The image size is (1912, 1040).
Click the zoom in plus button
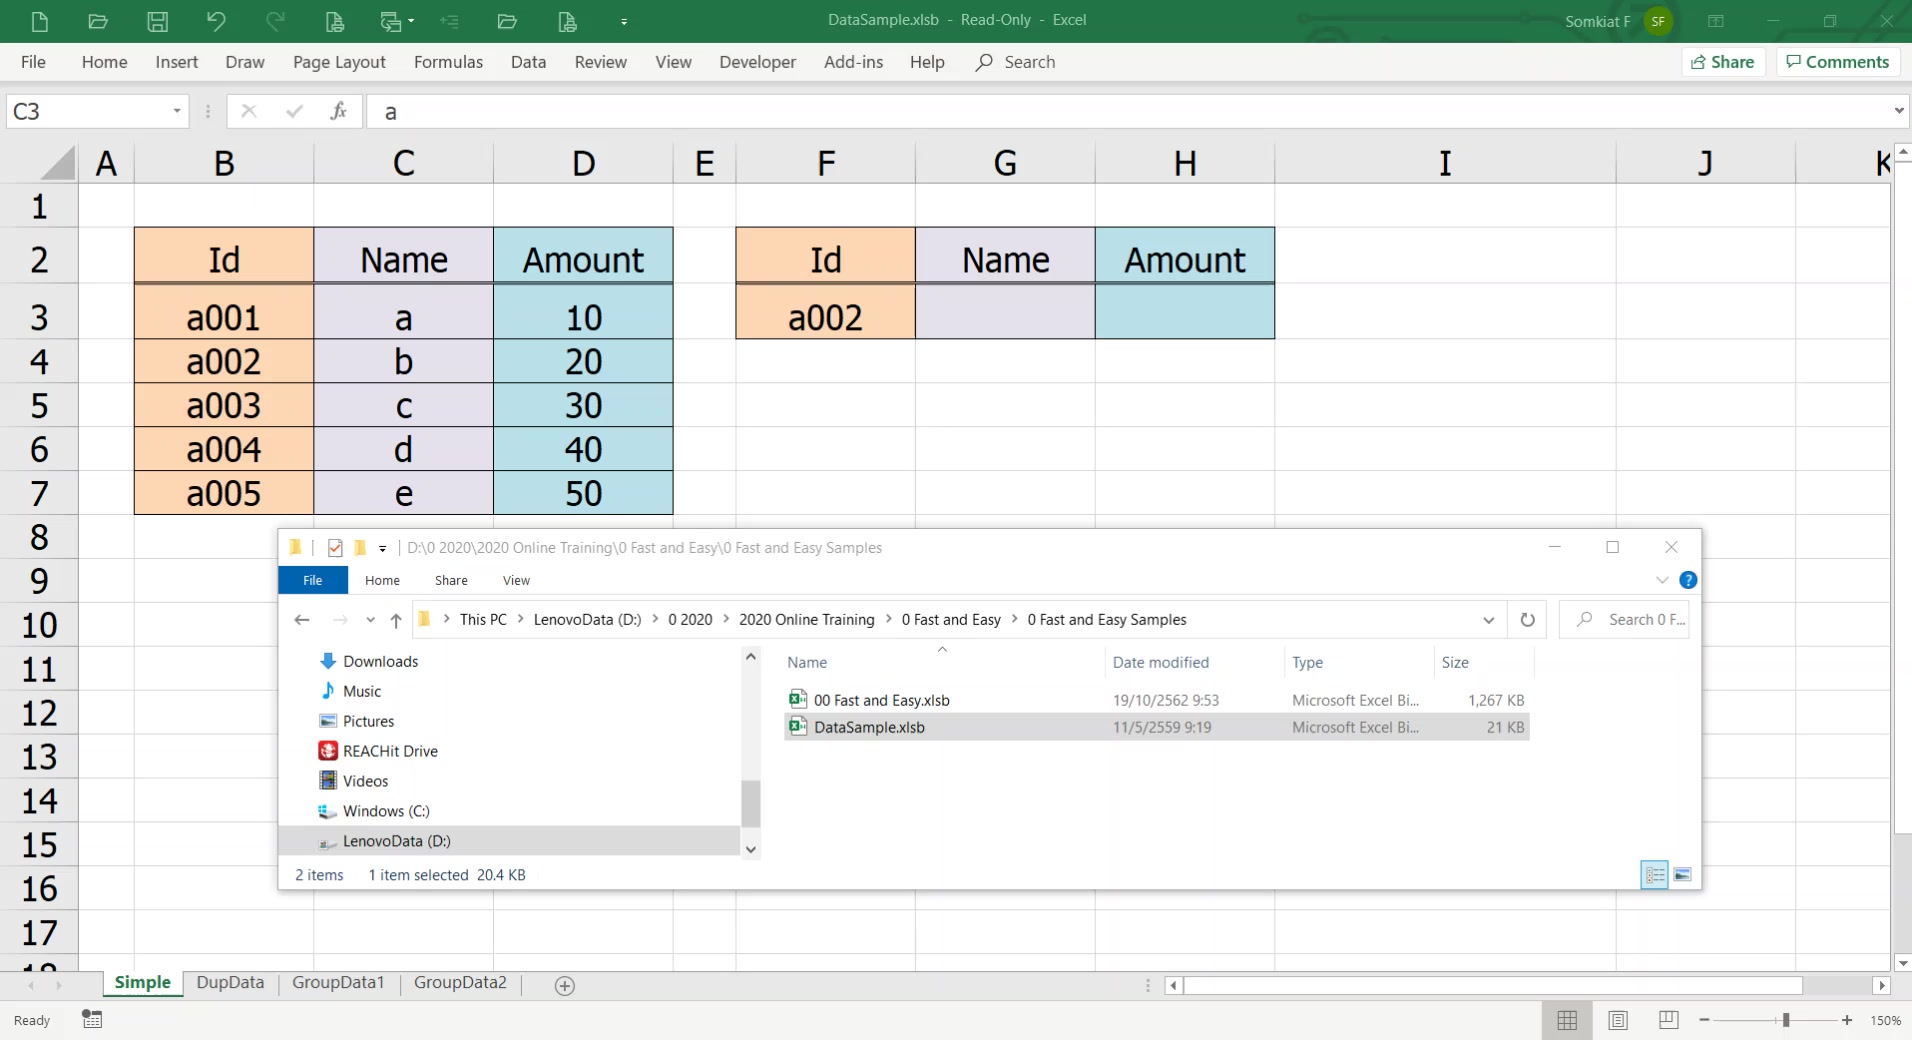click(1847, 1020)
